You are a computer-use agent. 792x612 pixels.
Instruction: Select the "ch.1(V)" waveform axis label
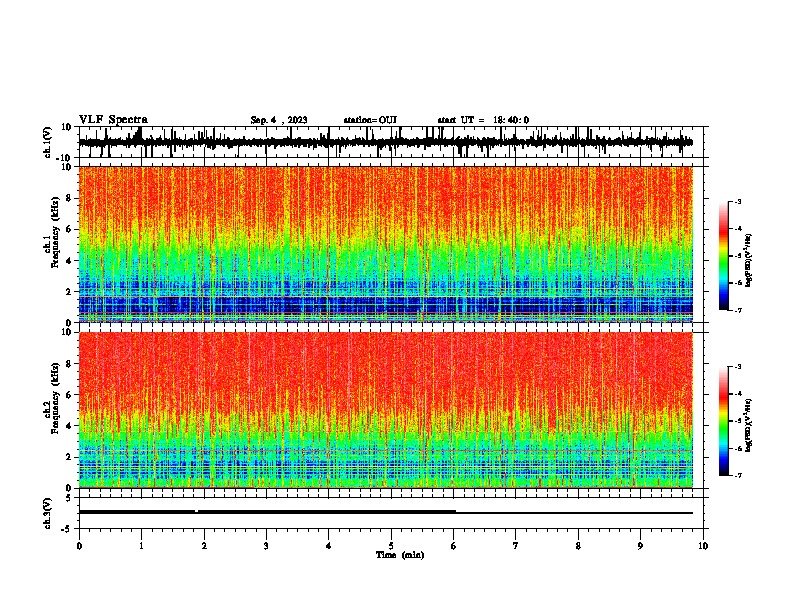click(48, 142)
